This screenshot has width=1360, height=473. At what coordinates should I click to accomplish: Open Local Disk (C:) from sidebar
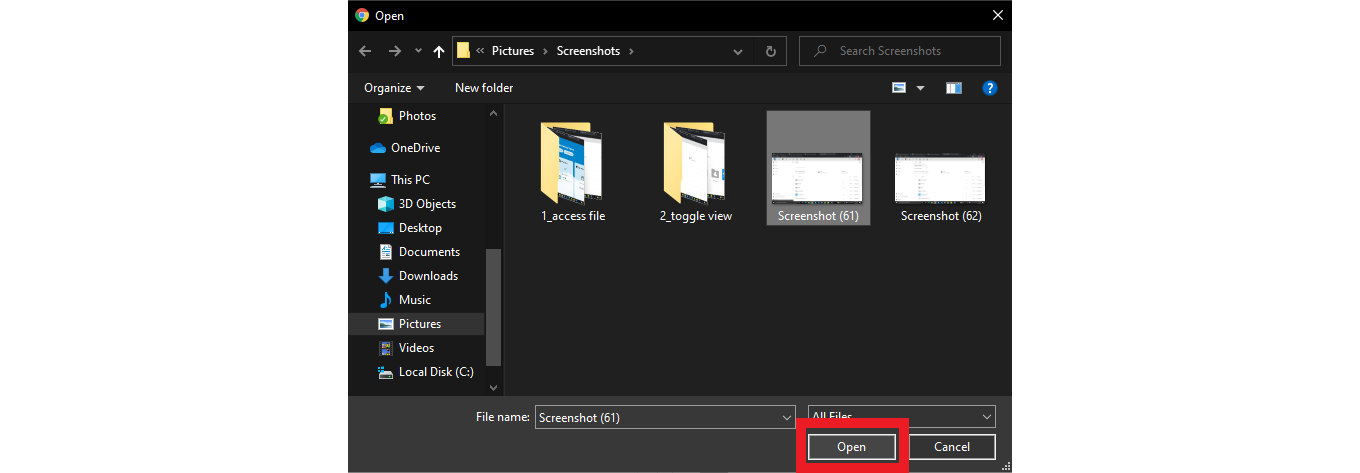435,372
